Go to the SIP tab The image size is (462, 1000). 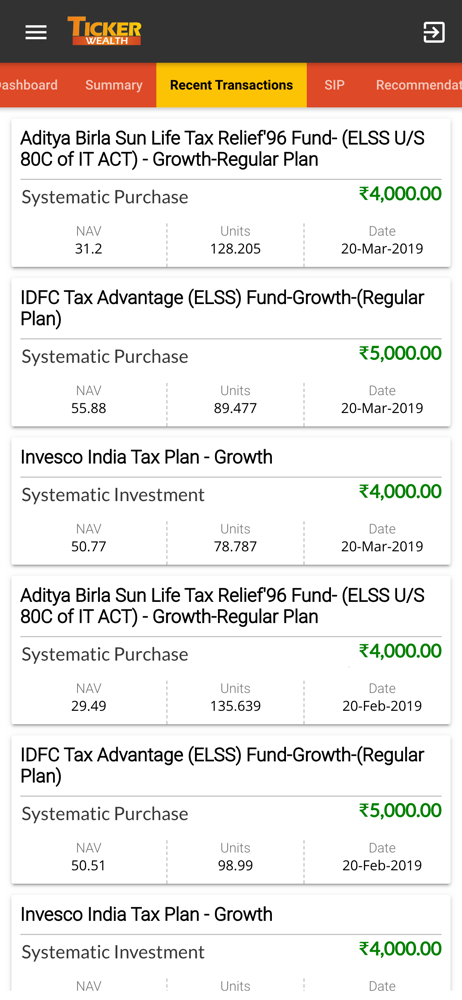click(334, 85)
